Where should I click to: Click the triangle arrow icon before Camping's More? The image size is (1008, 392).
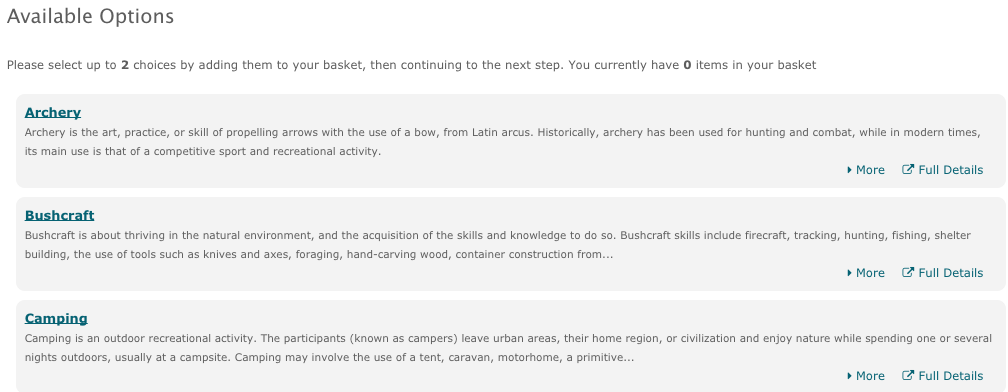coord(849,376)
